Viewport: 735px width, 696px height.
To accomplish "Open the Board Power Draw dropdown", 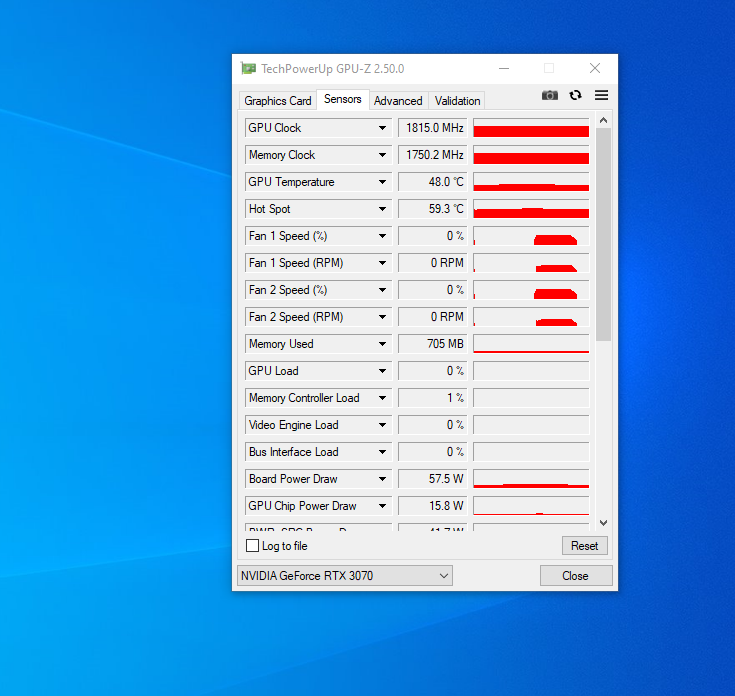I will coord(382,479).
